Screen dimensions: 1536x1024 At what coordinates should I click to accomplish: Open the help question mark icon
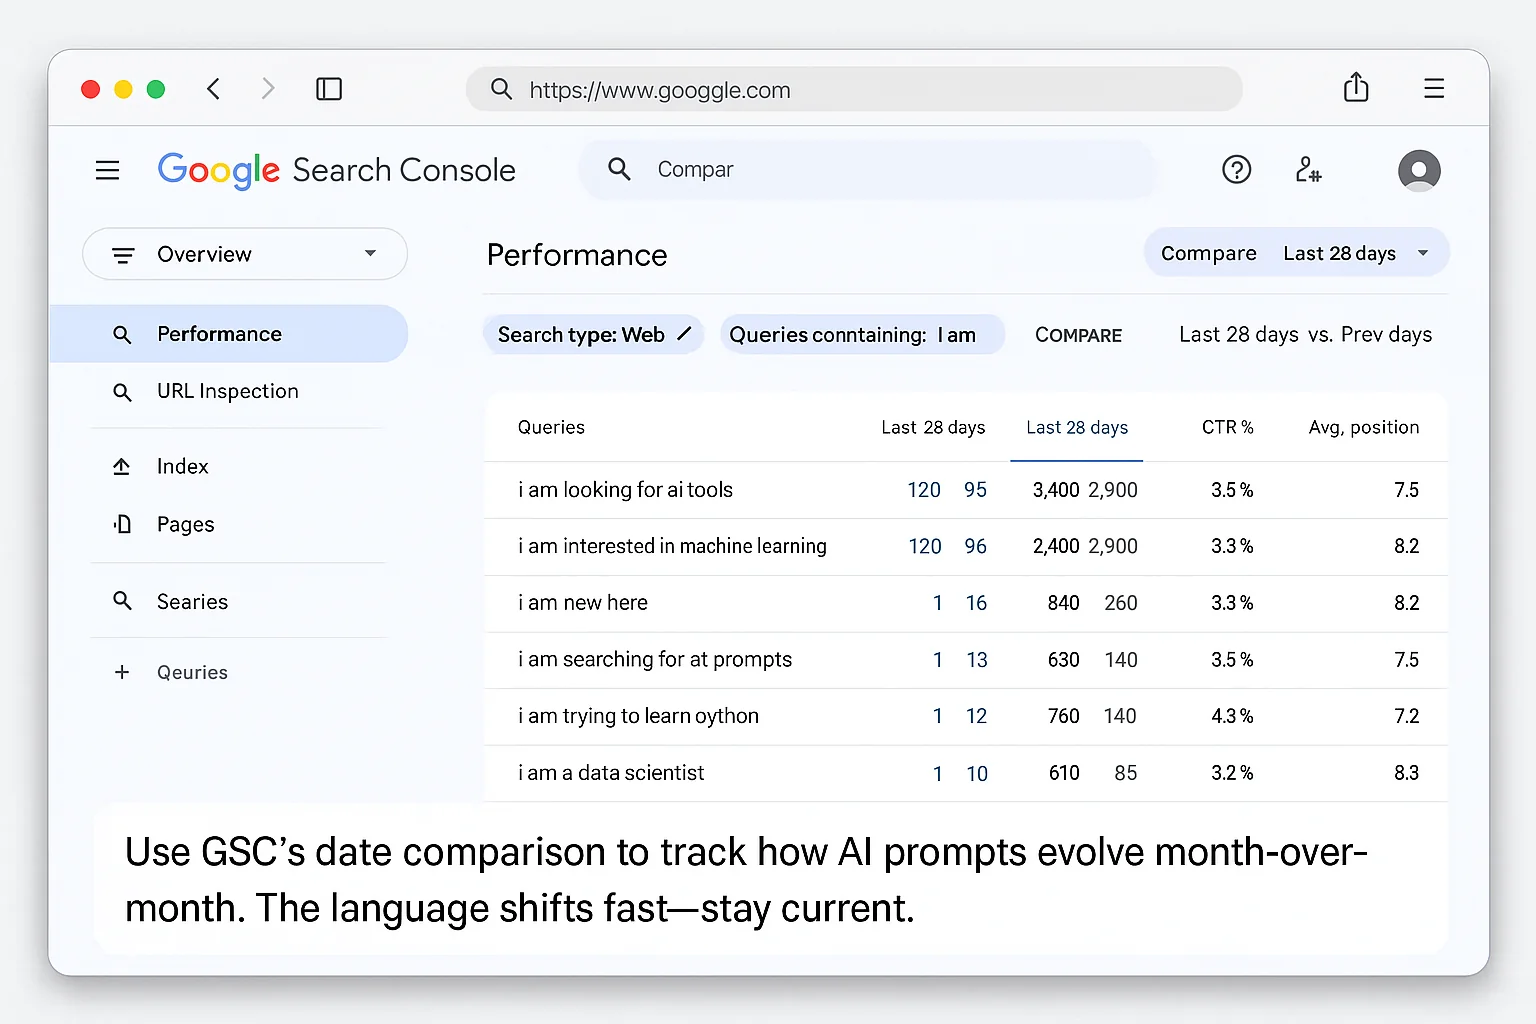click(1237, 170)
